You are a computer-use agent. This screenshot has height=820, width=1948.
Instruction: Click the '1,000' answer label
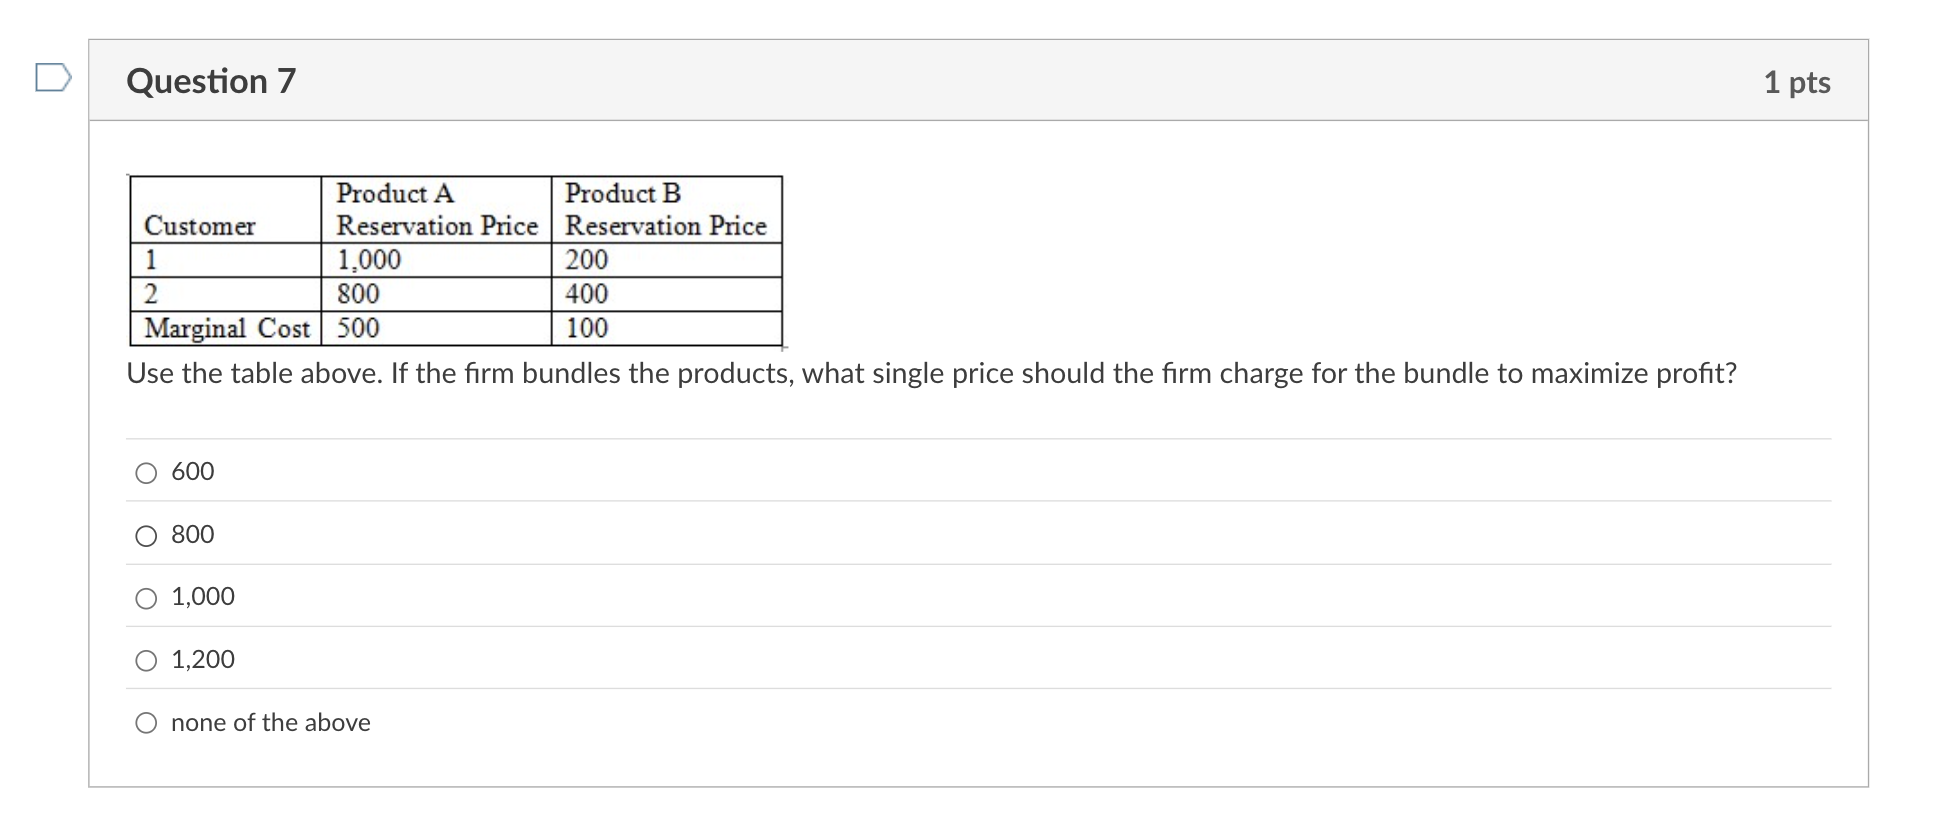pos(202,597)
